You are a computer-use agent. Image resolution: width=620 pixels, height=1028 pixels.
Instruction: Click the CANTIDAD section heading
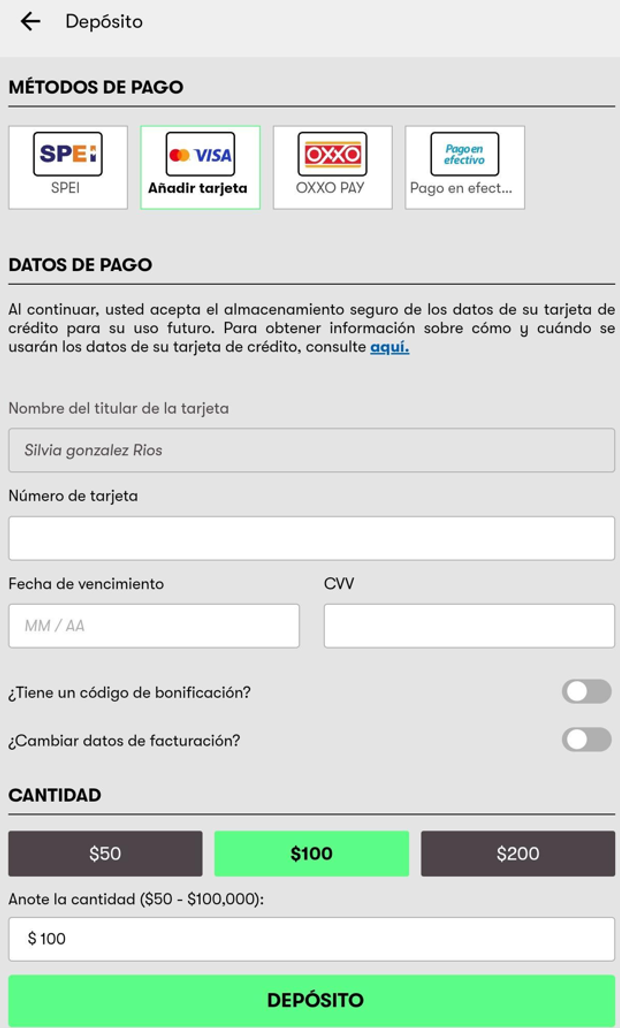55,796
